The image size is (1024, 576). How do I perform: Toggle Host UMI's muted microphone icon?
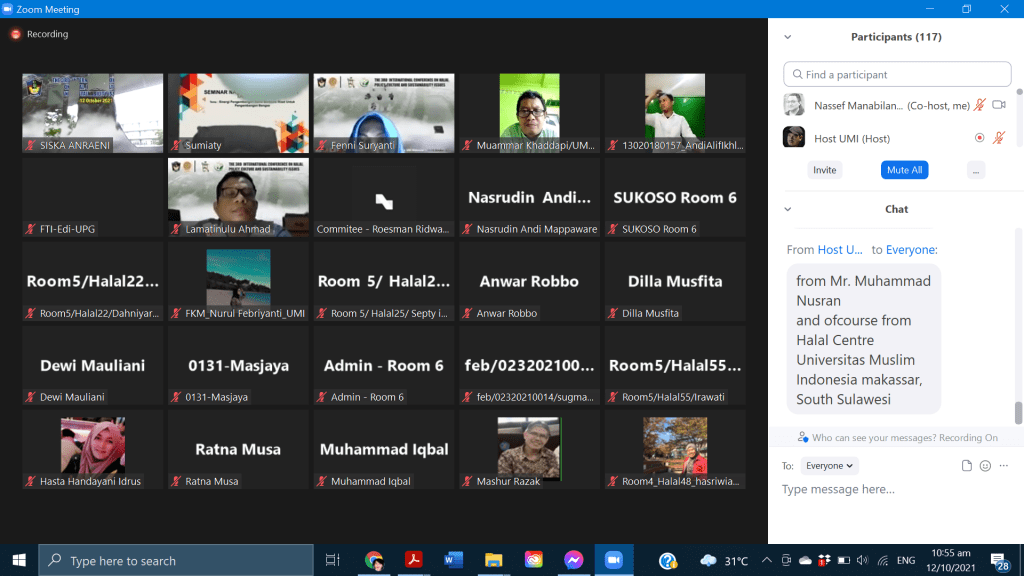pyautogui.click(x=998, y=138)
